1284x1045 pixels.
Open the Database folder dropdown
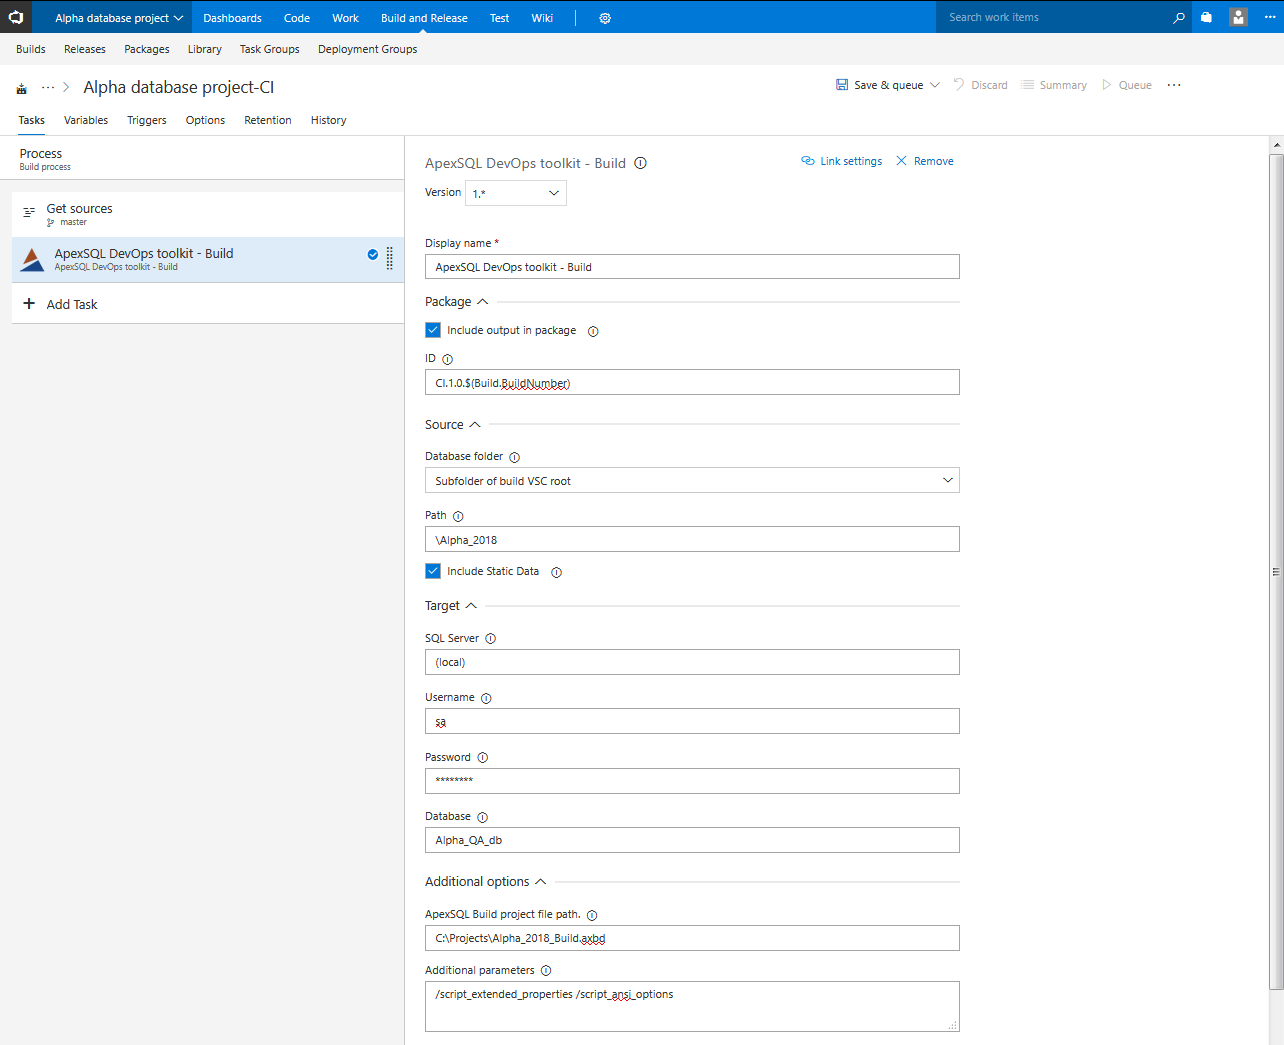(692, 481)
